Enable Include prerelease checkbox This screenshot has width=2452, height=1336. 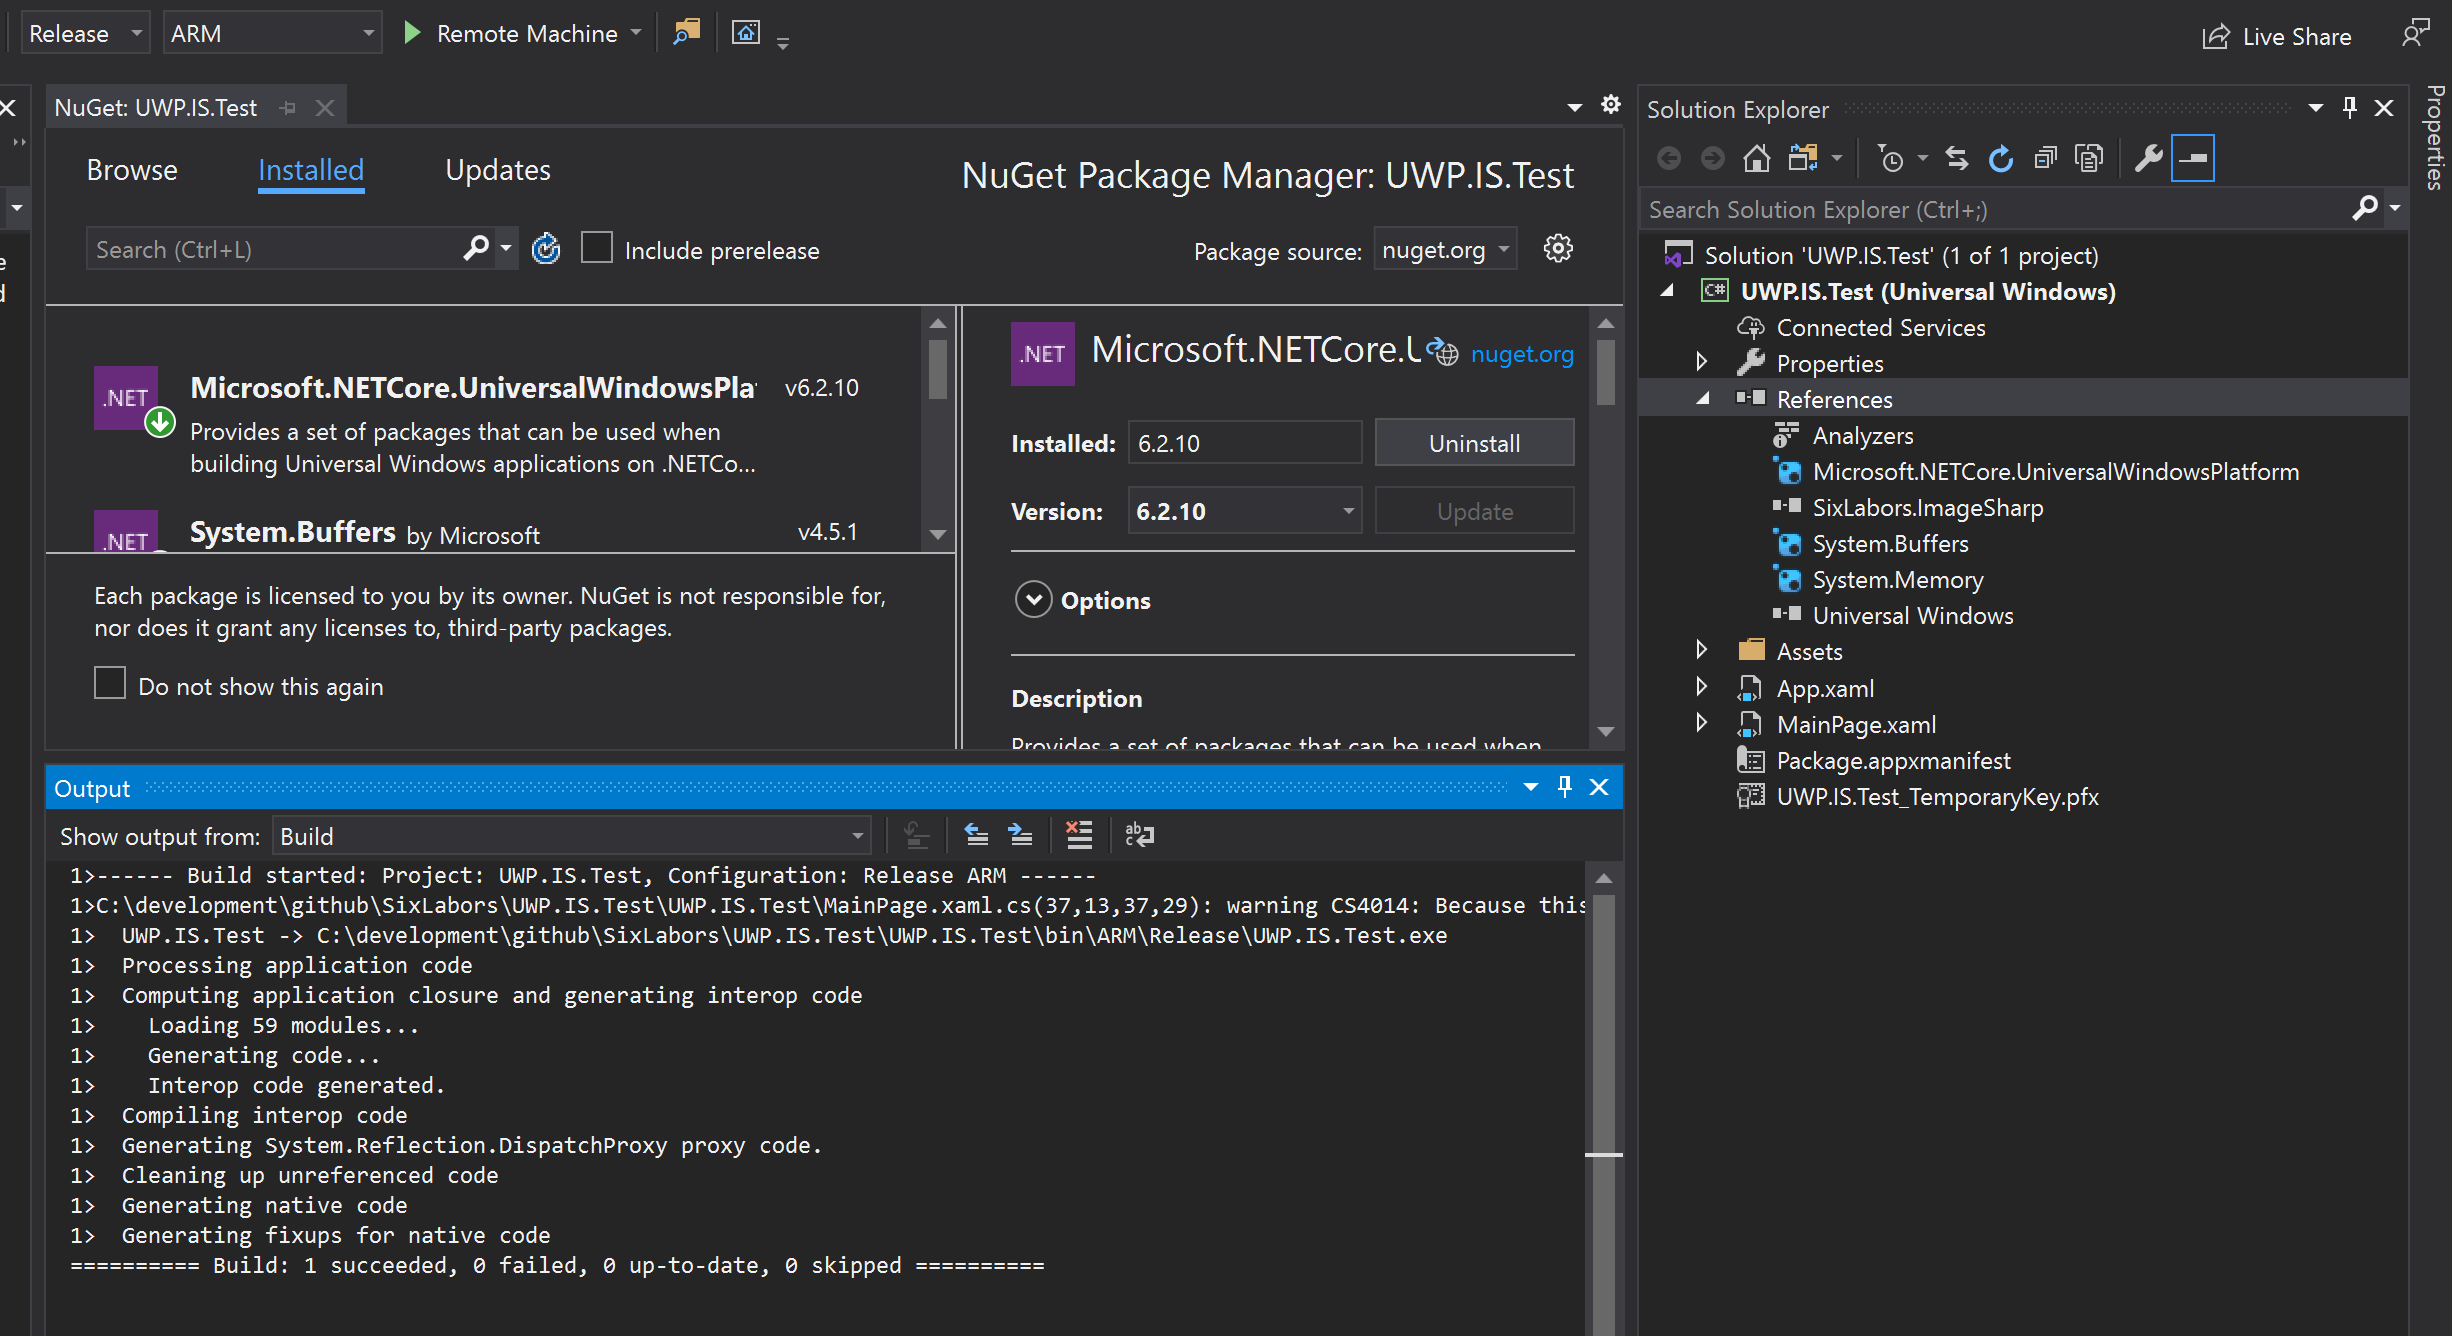(597, 248)
